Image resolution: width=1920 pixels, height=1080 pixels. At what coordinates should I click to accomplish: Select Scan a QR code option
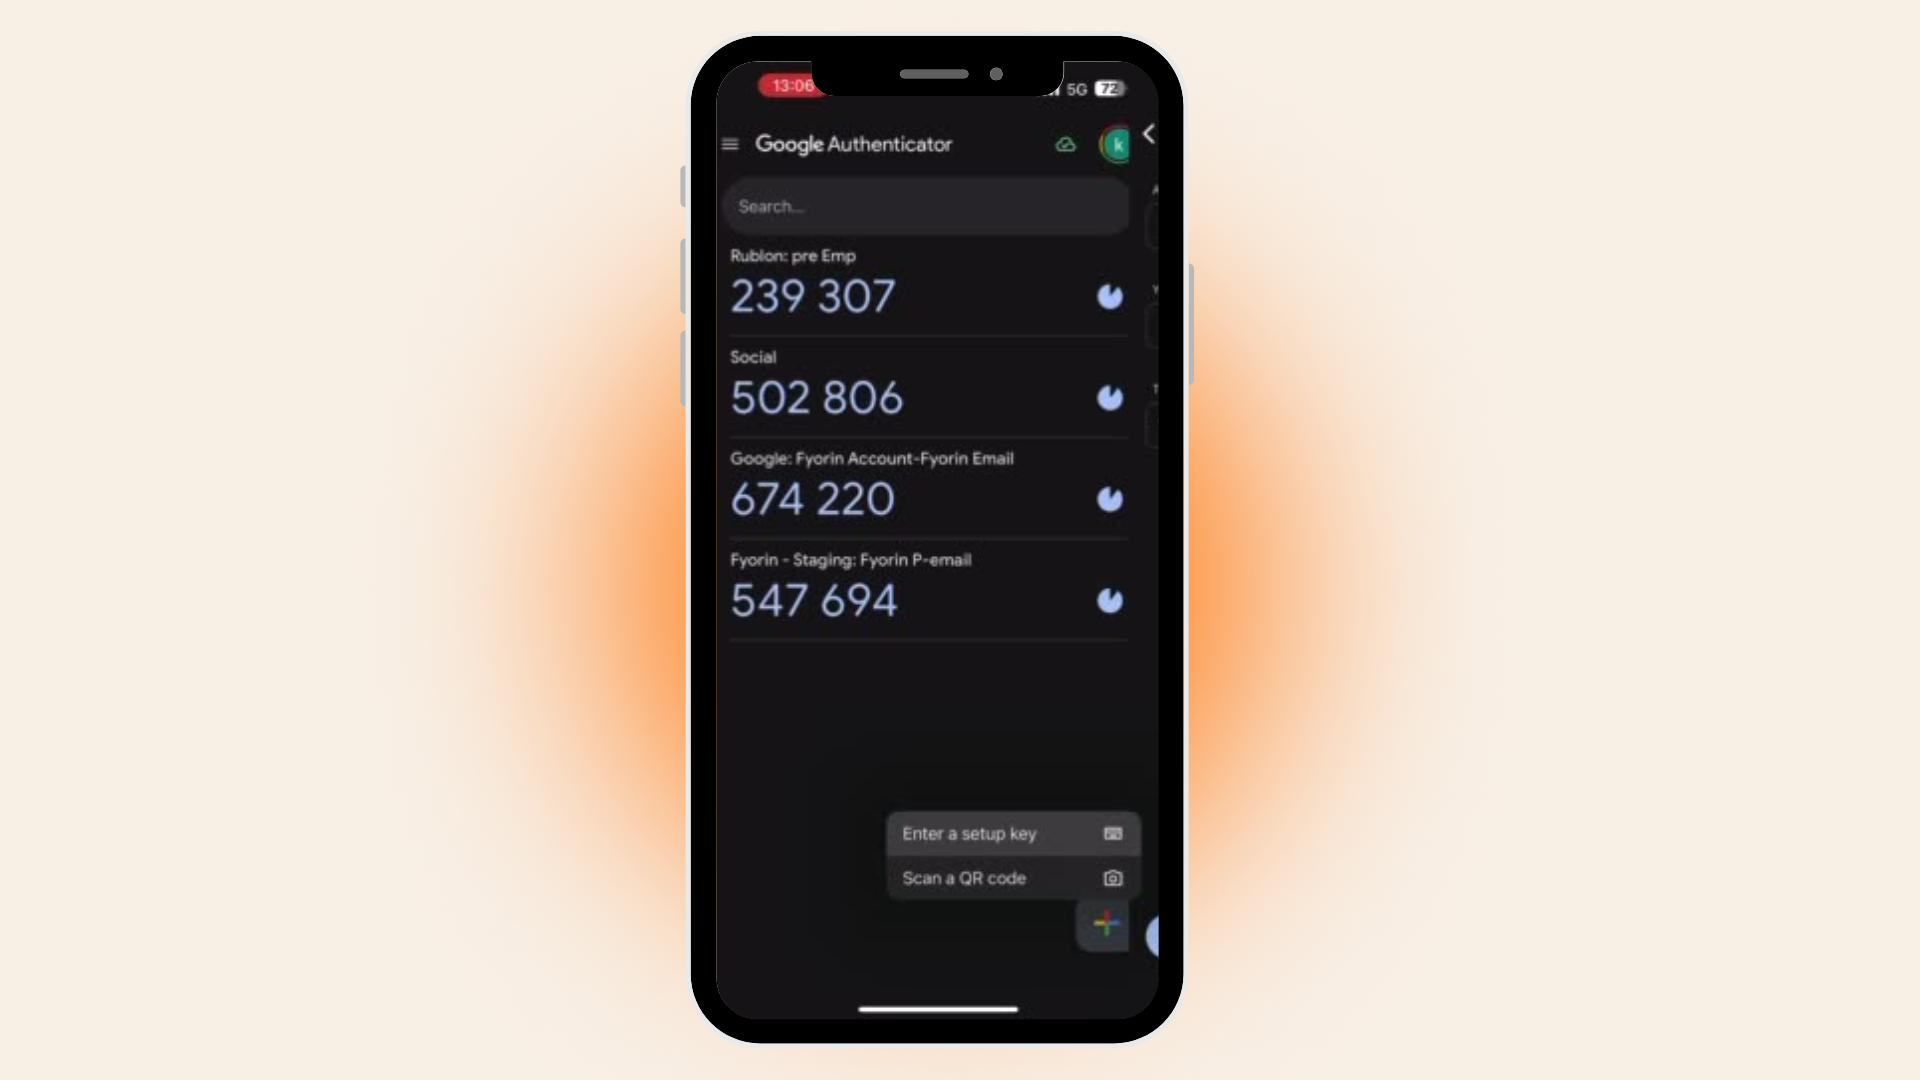1009,877
